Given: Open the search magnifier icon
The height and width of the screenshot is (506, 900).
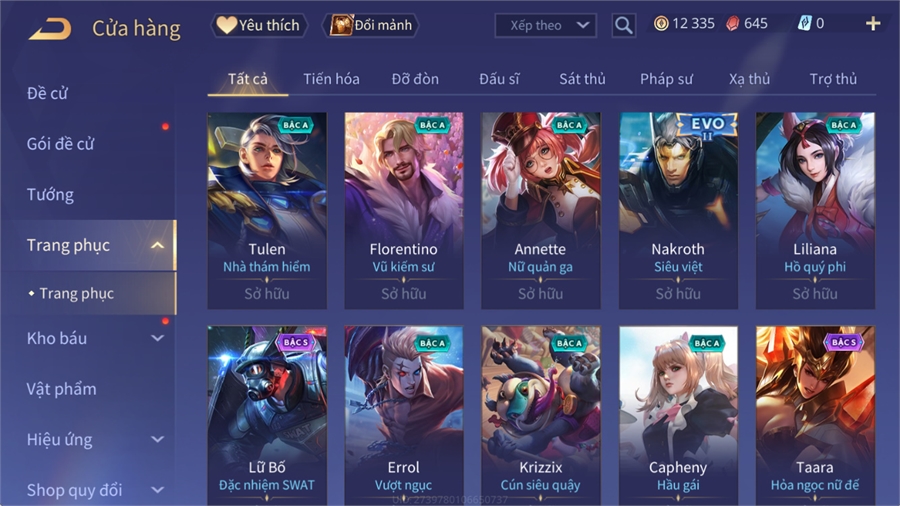Looking at the screenshot, I should tap(623, 25).
